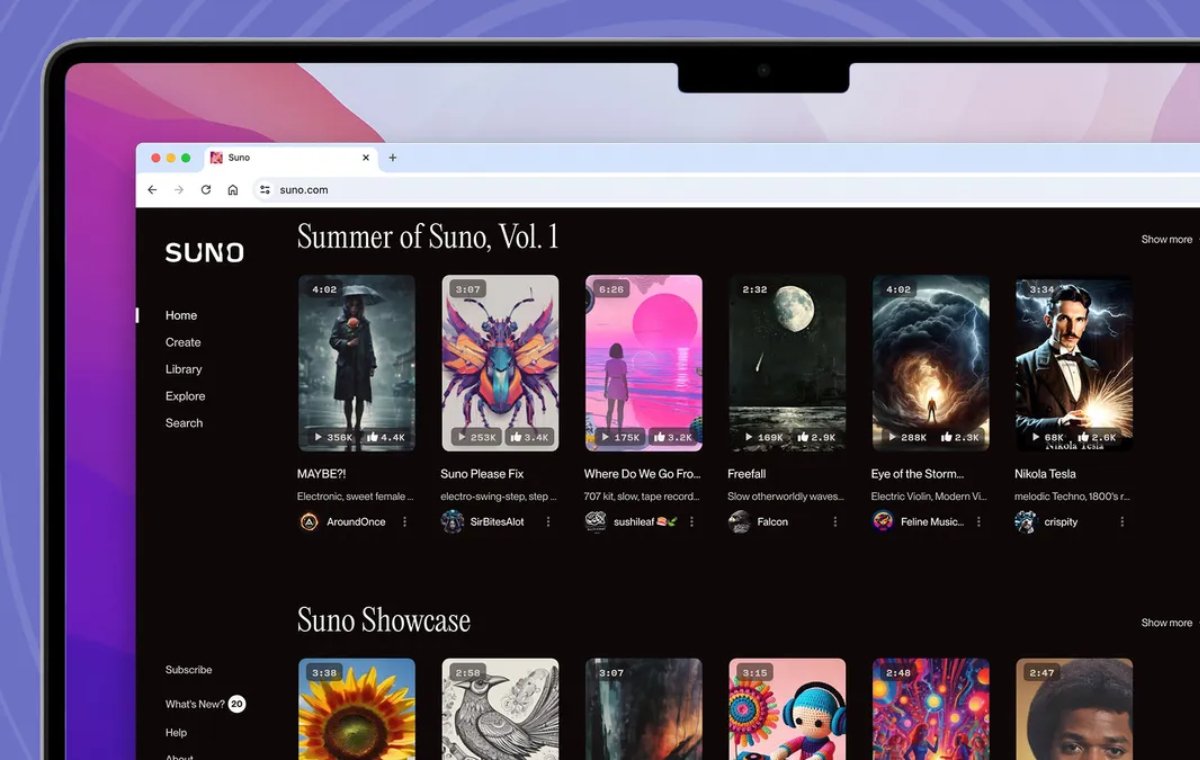Image resolution: width=1200 pixels, height=760 pixels.
Task: Open Create in the sidebar
Action: coord(183,342)
